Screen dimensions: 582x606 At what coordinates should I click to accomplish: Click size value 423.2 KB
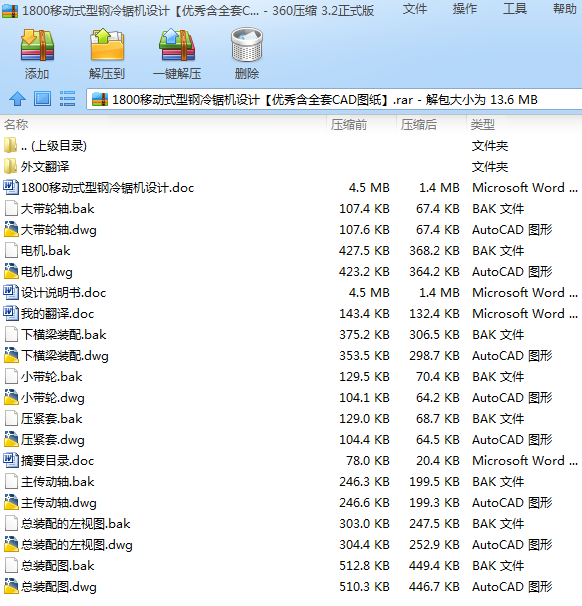point(364,272)
